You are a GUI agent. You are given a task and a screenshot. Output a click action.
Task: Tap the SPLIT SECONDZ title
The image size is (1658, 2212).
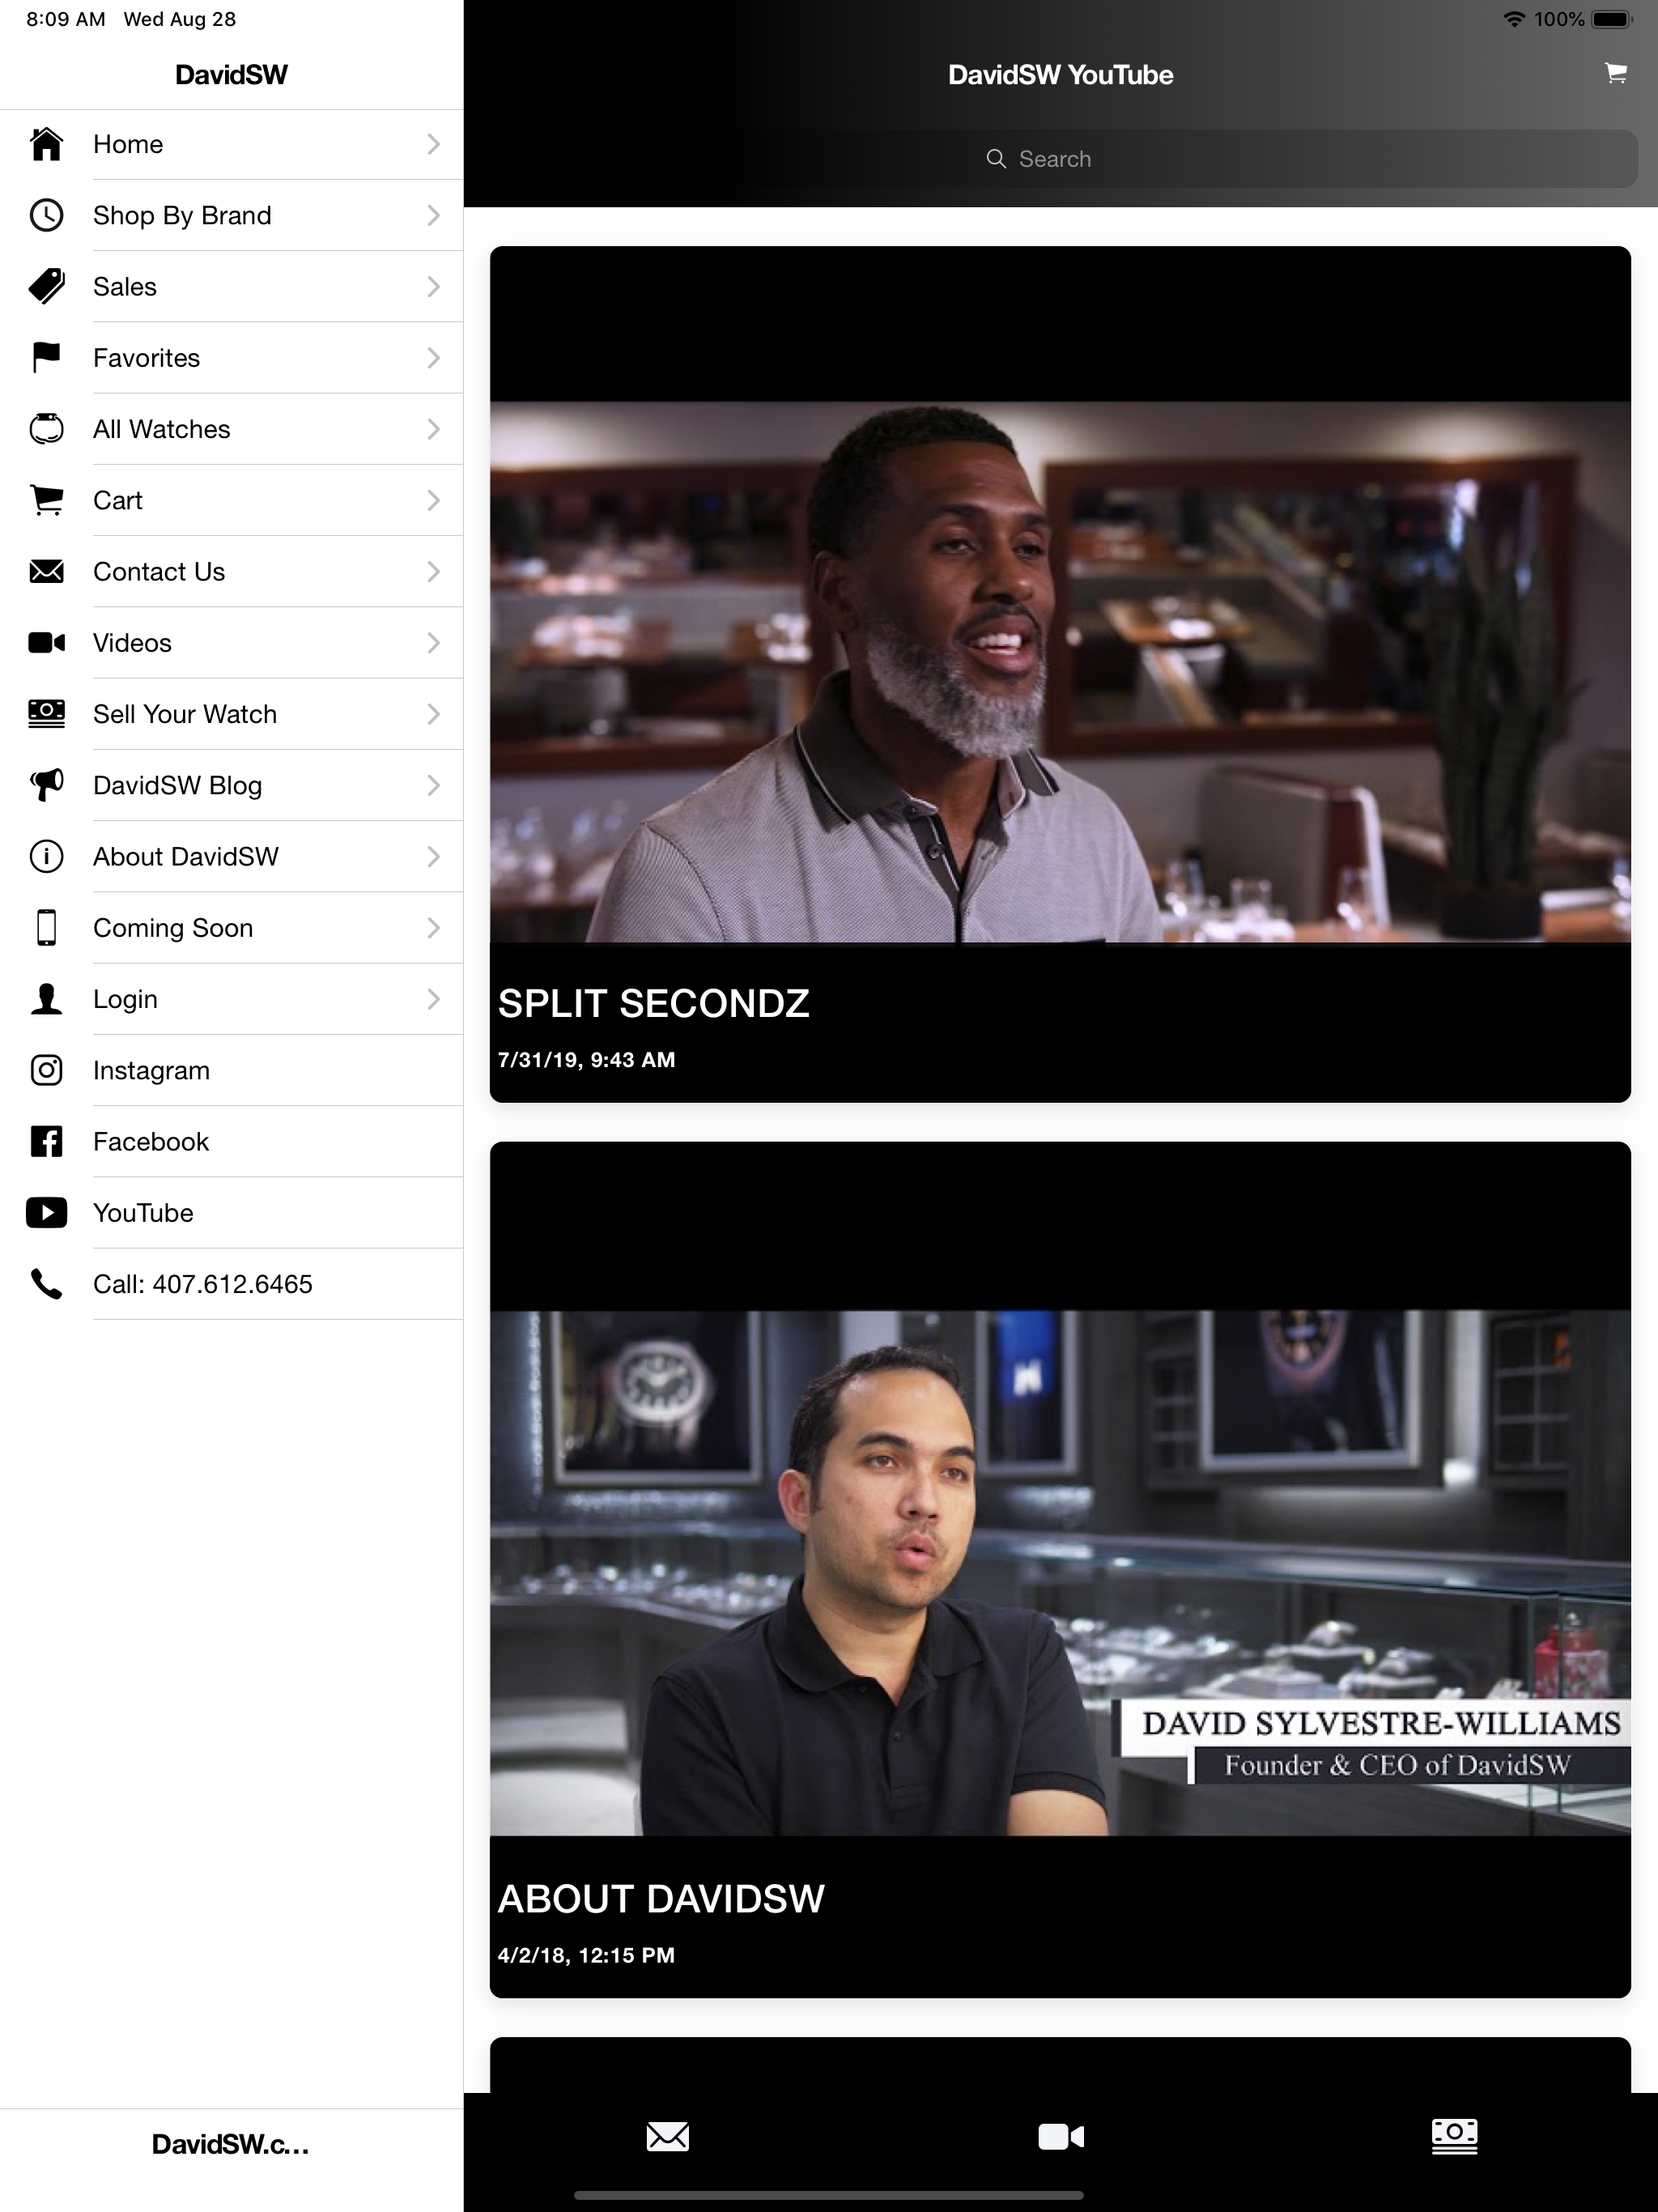pos(653,1003)
